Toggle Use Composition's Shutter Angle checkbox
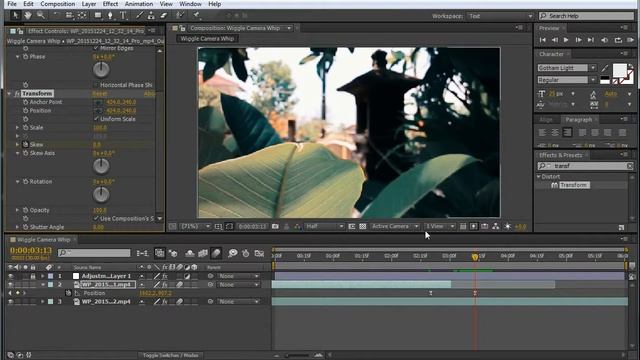The width and height of the screenshot is (640, 360). (96, 218)
